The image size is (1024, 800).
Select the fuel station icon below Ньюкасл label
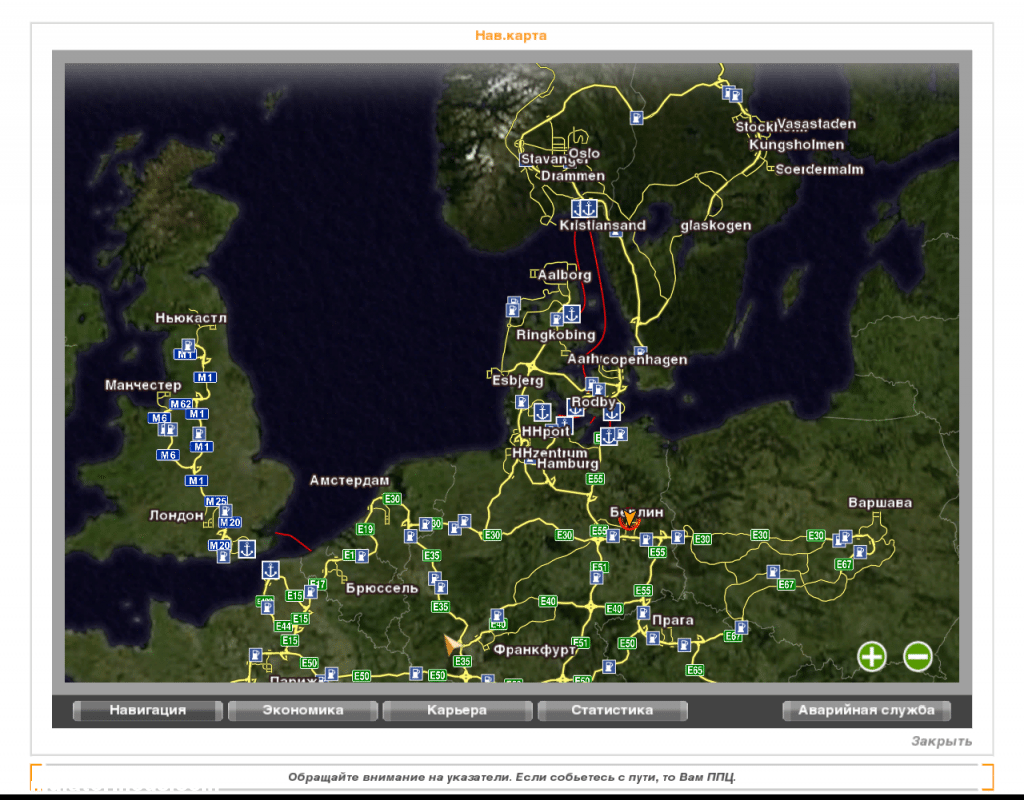[187, 345]
